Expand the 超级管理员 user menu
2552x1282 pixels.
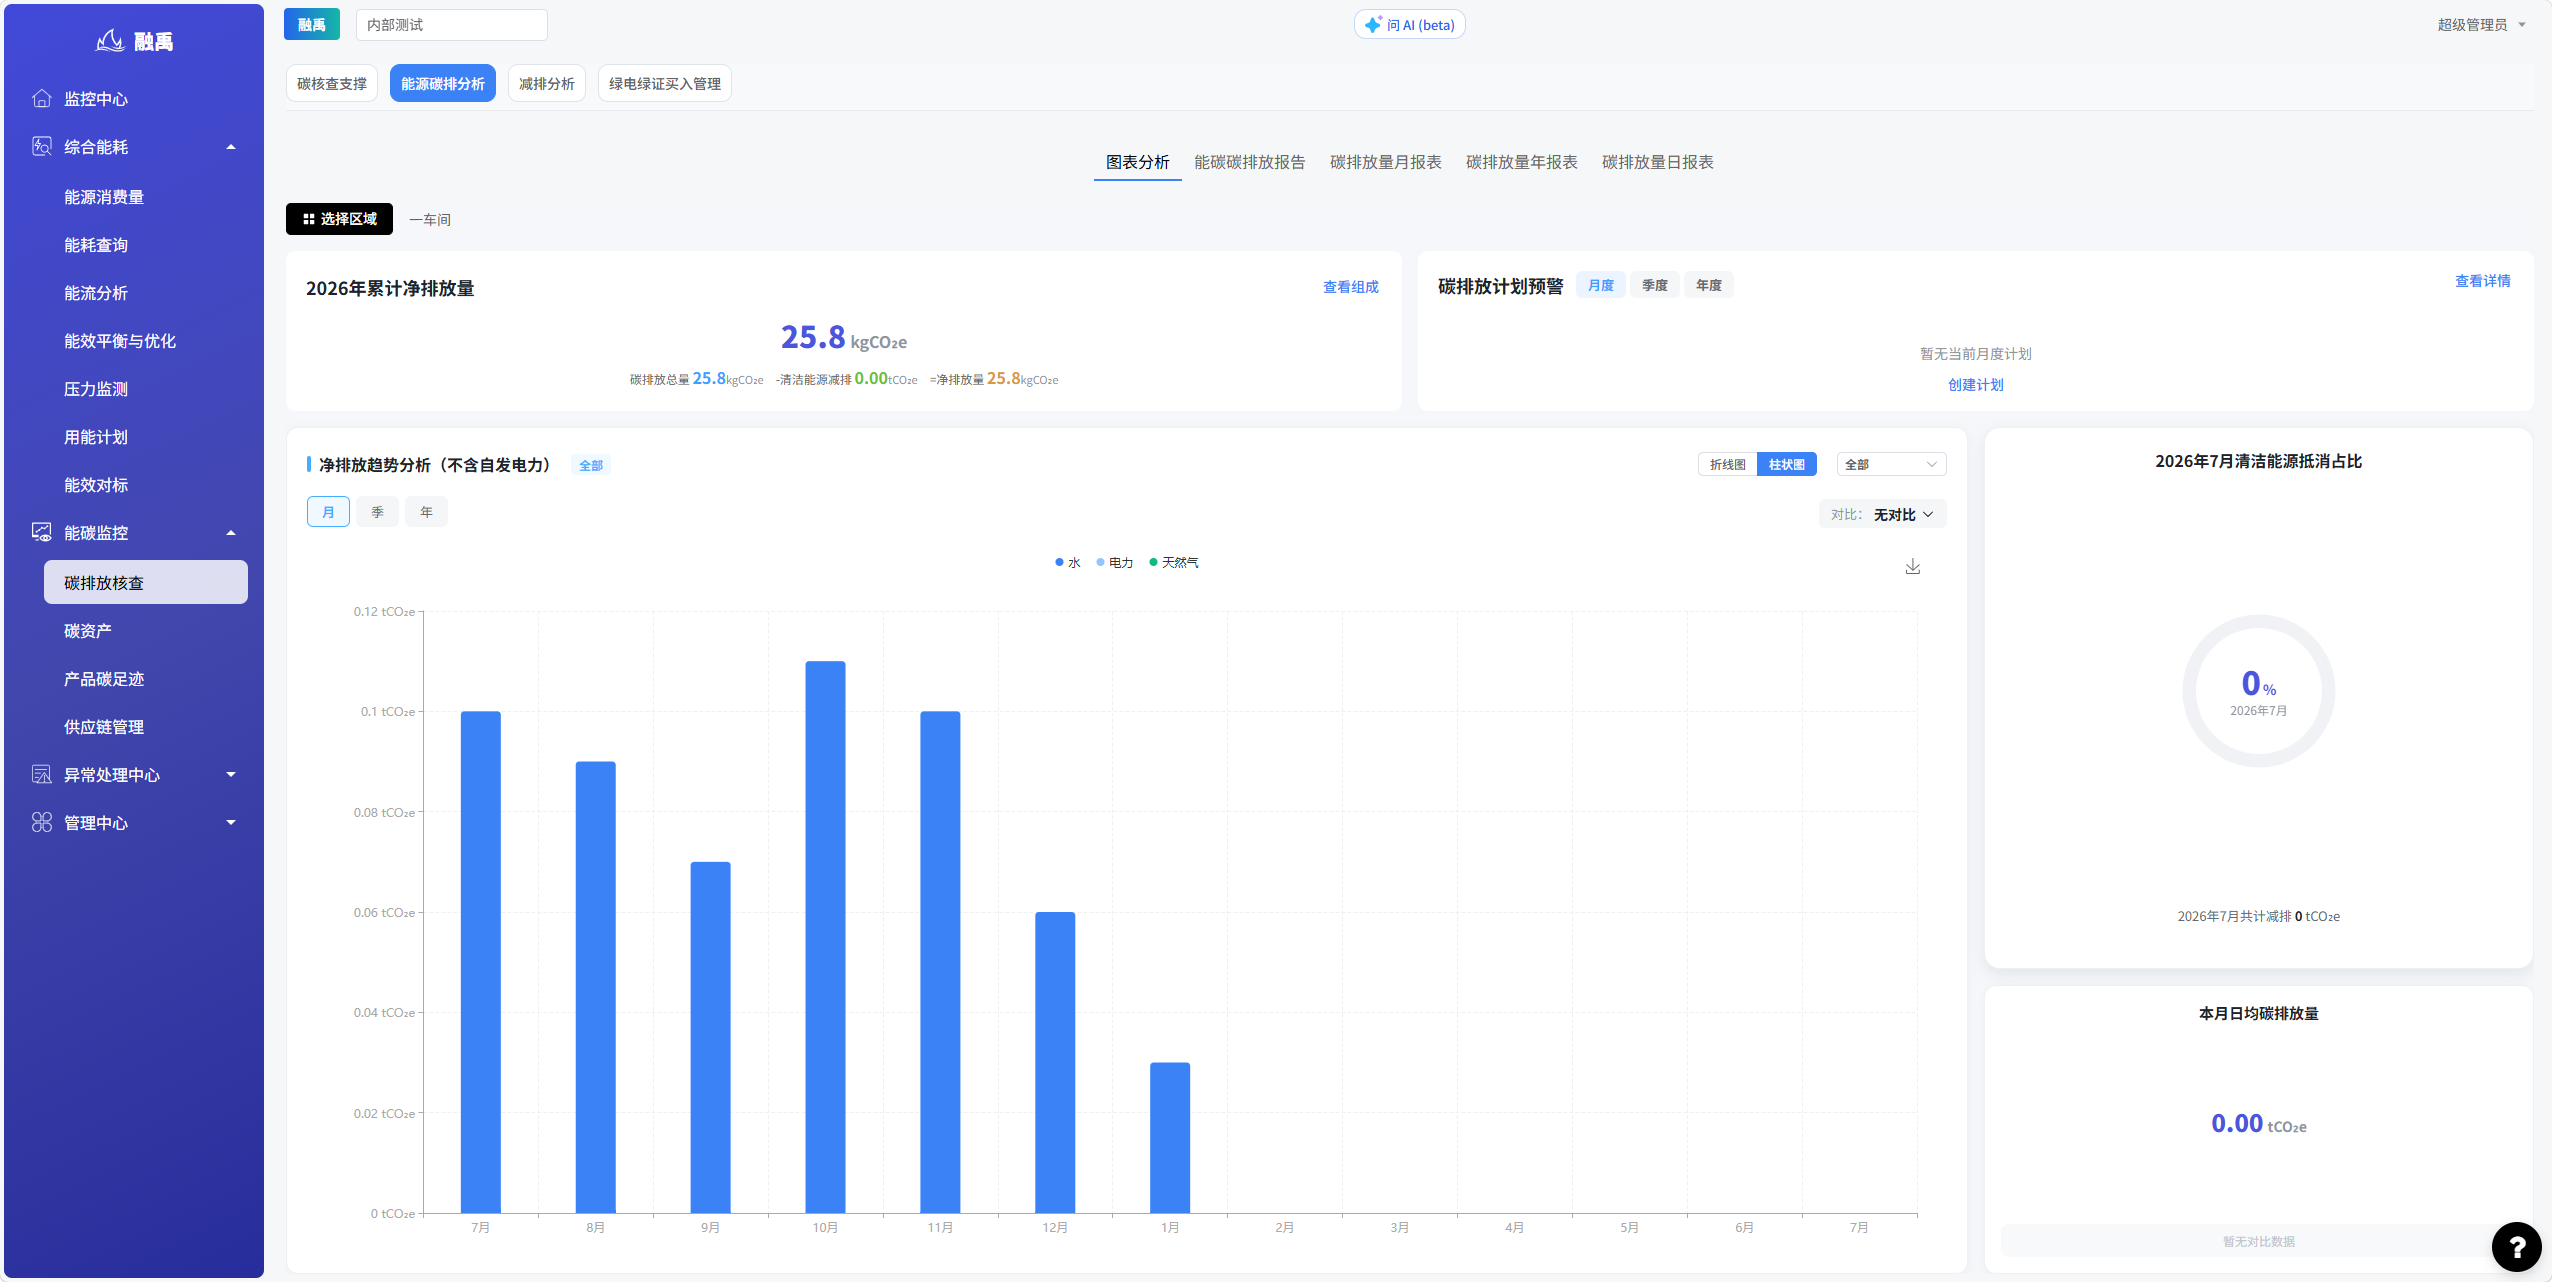(x=2481, y=25)
